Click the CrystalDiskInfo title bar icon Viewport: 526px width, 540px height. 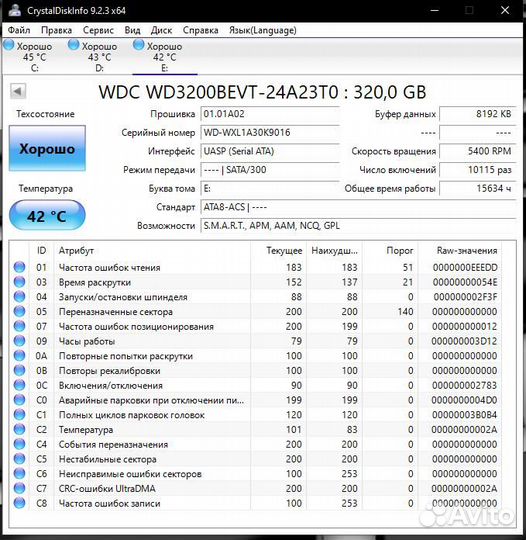[x=15, y=10]
